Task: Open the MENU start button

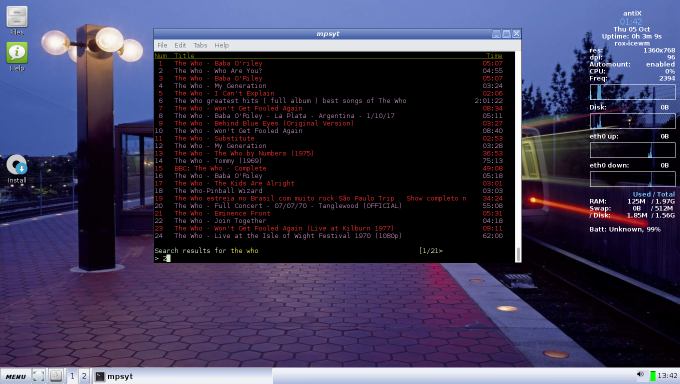Action: (16, 376)
